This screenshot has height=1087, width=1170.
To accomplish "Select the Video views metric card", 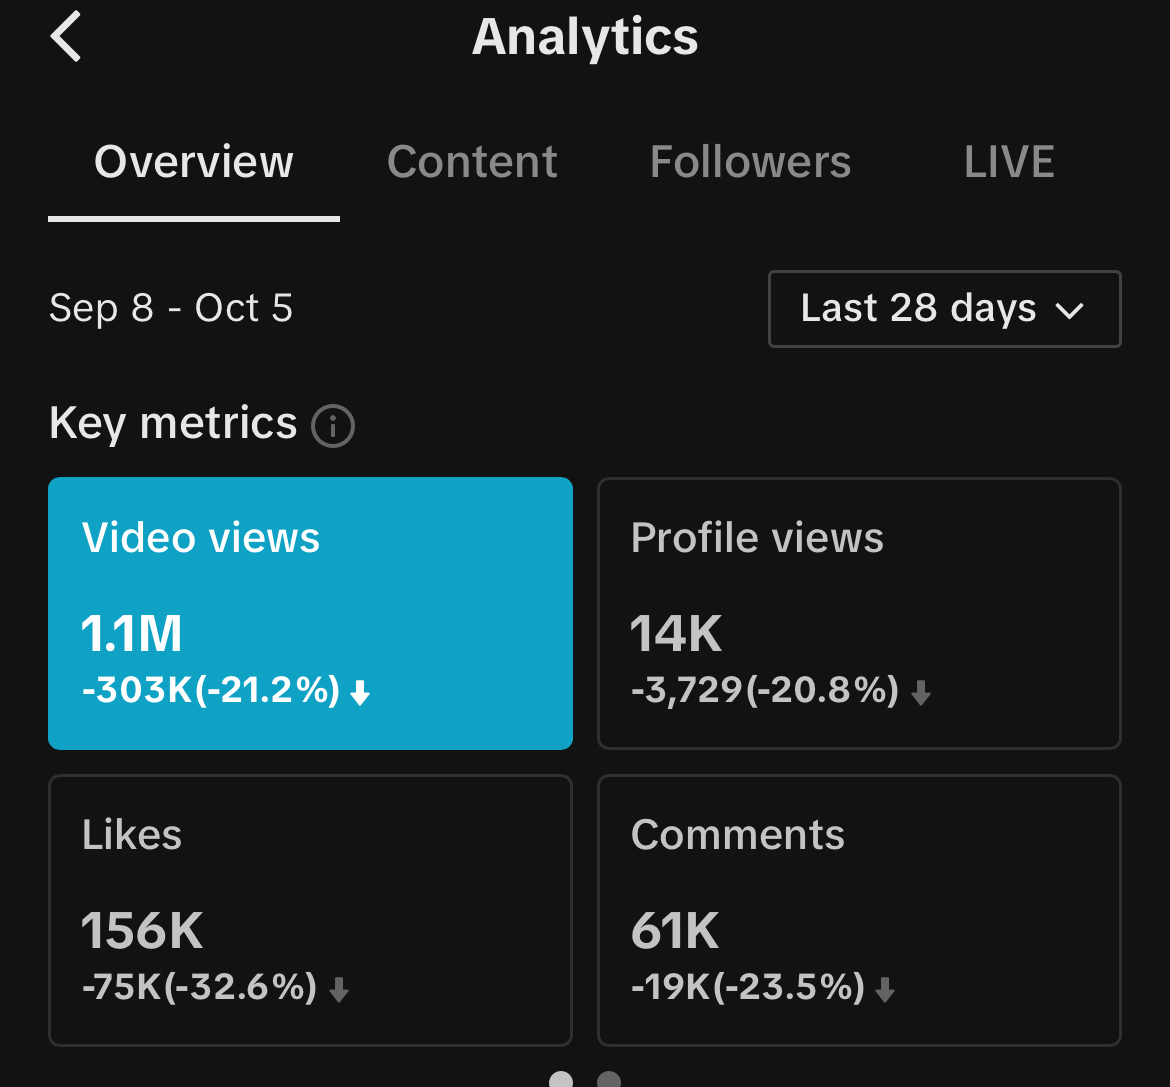I will coord(310,613).
